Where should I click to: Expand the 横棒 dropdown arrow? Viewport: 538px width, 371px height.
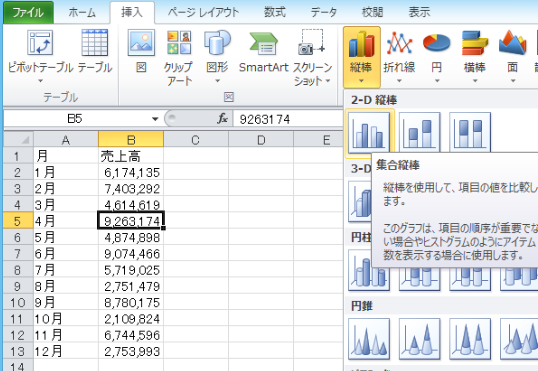(x=475, y=81)
